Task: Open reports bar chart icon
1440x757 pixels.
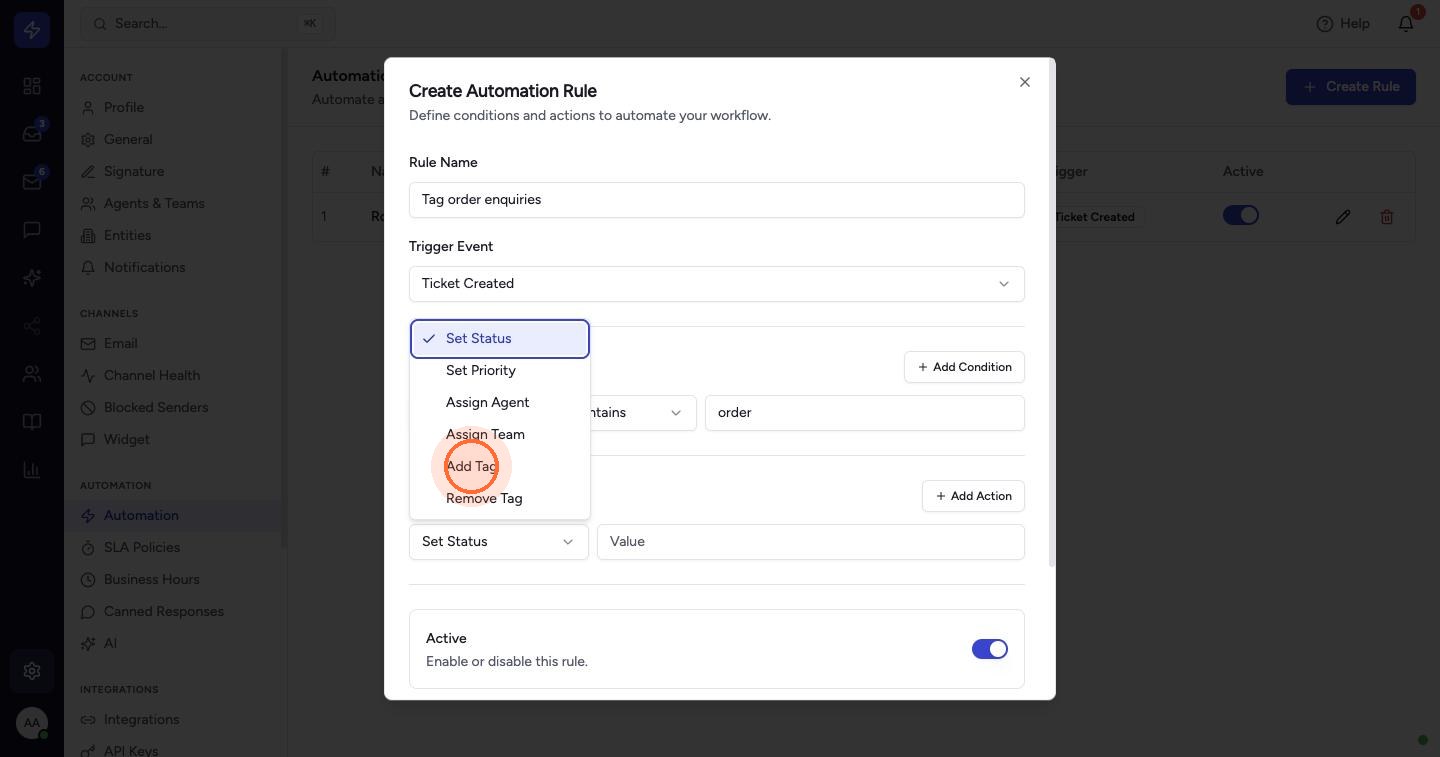Action: [32, 470]
